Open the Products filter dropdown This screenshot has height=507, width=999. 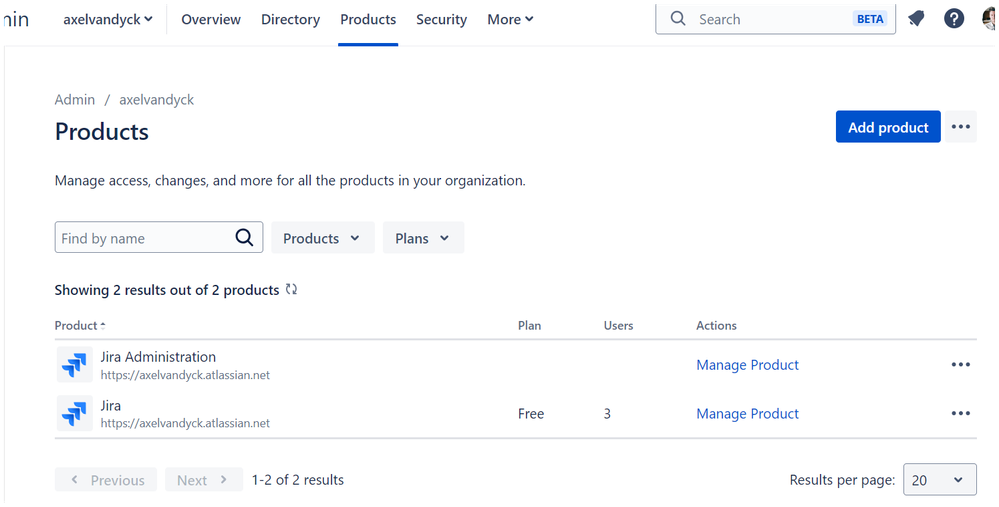pyautogui.click(x=323, y=238)
